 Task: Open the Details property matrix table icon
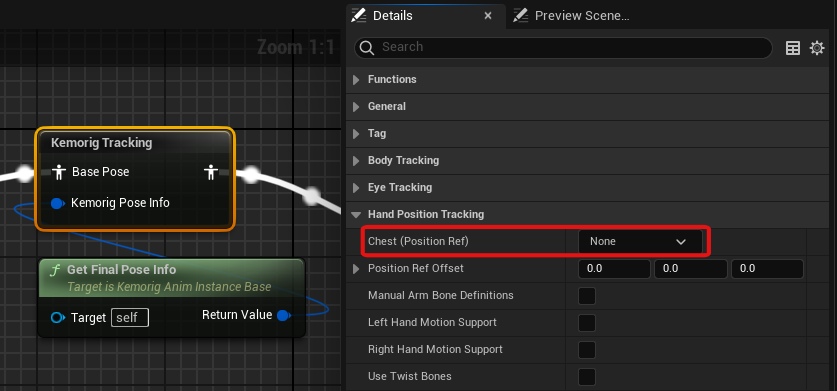[x=793, y=48]
